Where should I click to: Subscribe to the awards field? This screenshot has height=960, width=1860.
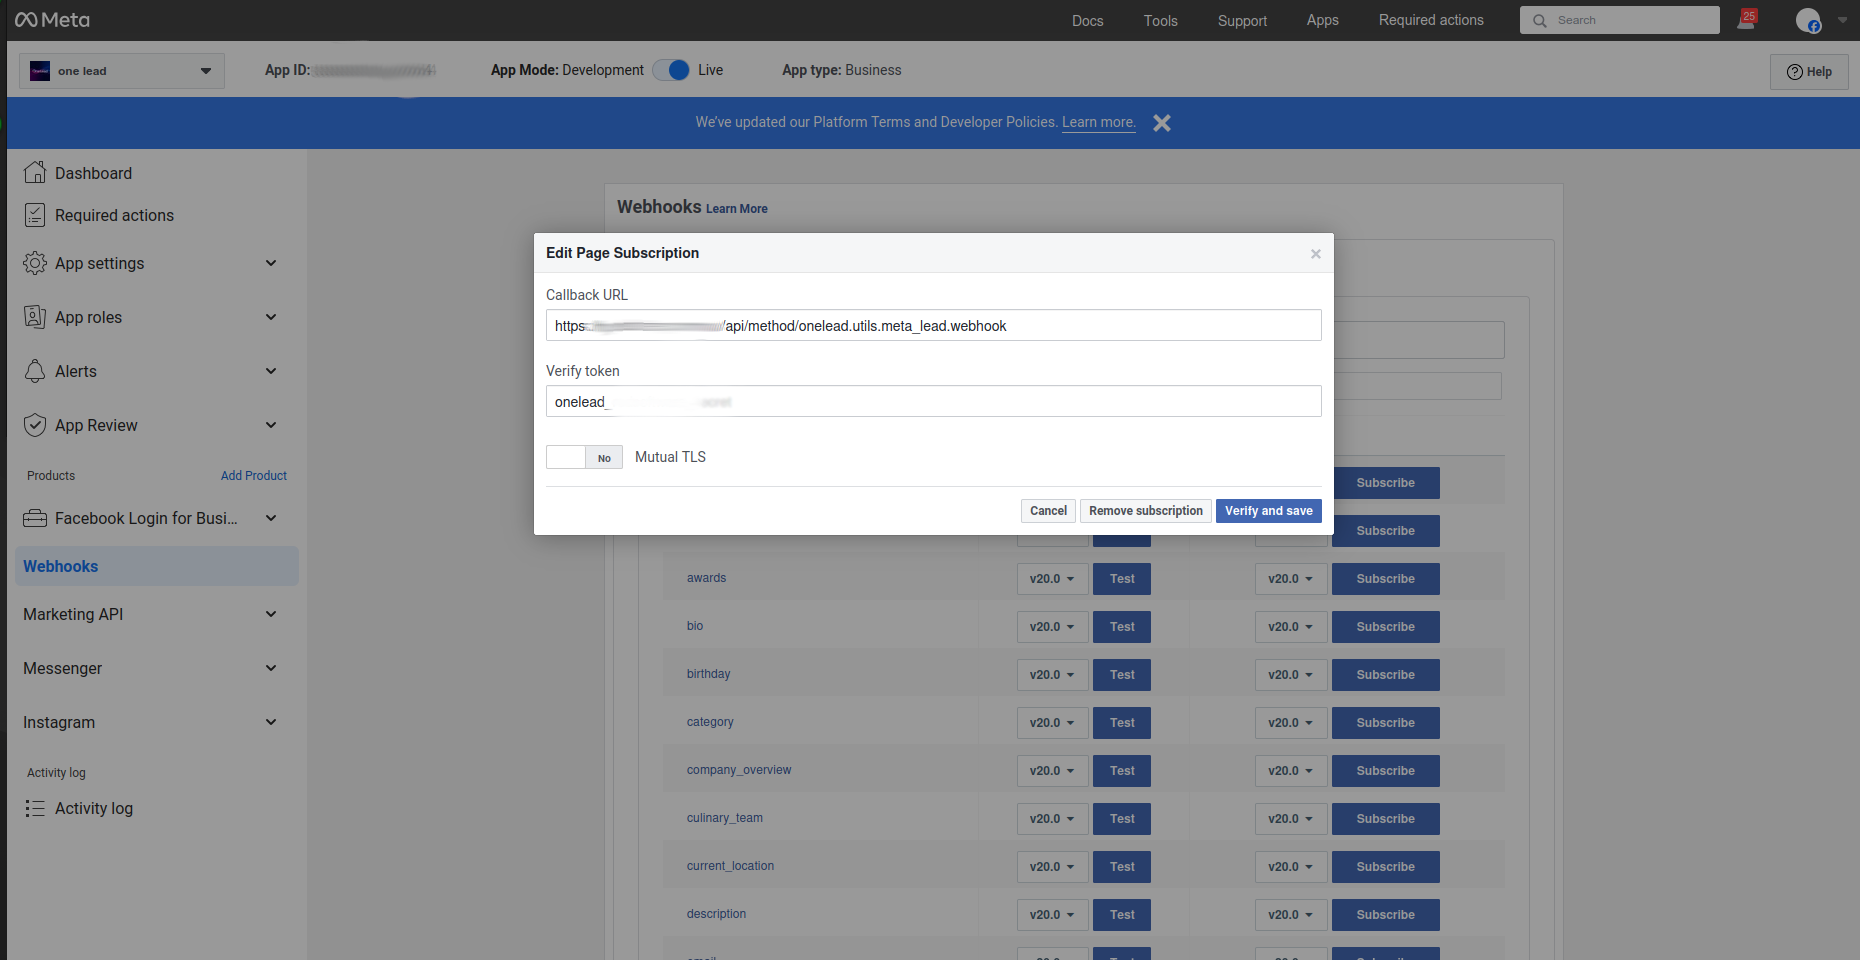point(1385,579)
